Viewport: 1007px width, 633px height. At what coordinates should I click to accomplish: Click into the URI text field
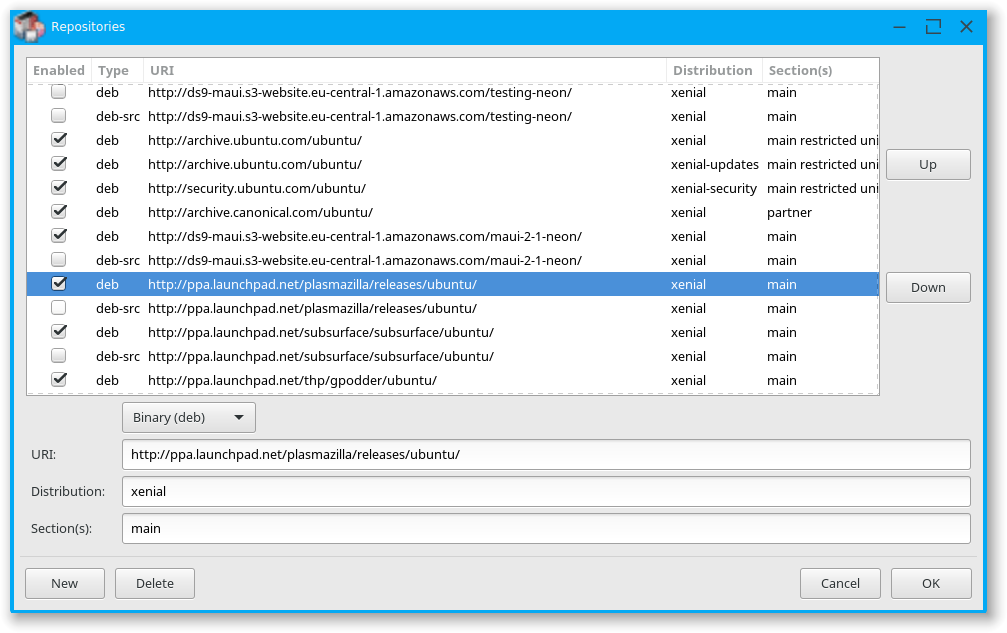coord(545,454)
